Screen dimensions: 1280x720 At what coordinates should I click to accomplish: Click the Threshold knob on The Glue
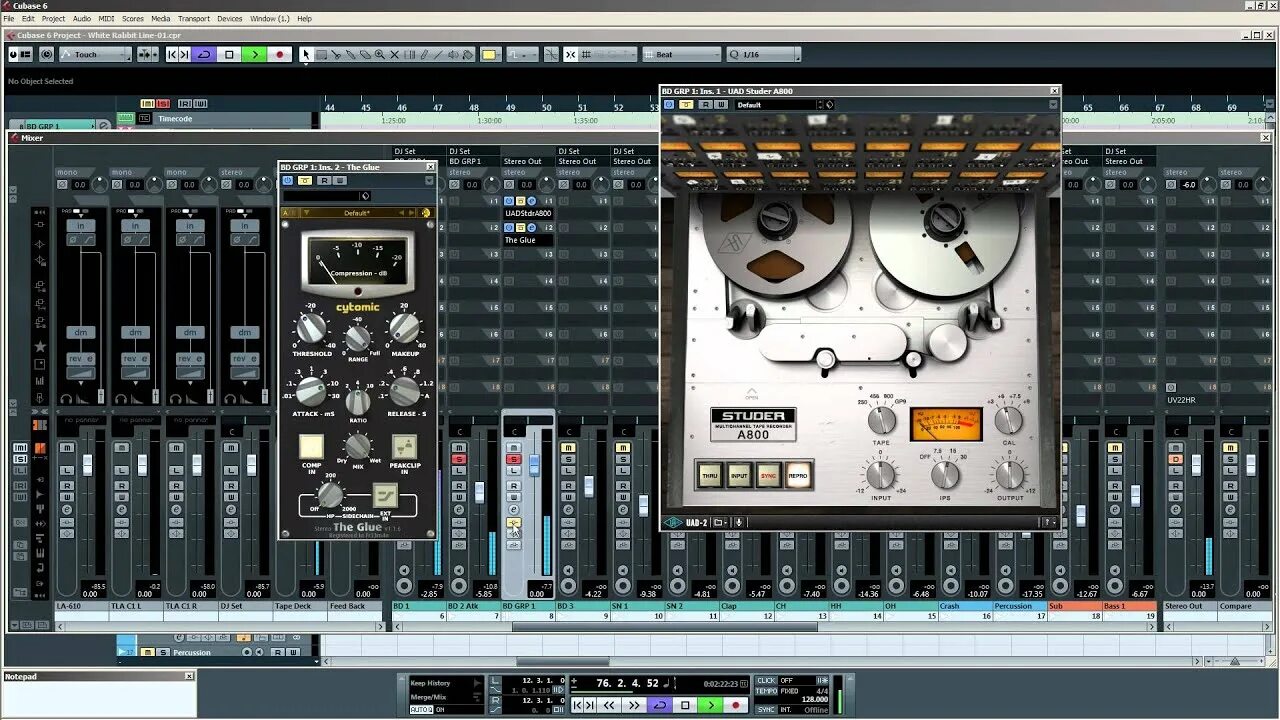pyautogui.click(x=312, y=327)
